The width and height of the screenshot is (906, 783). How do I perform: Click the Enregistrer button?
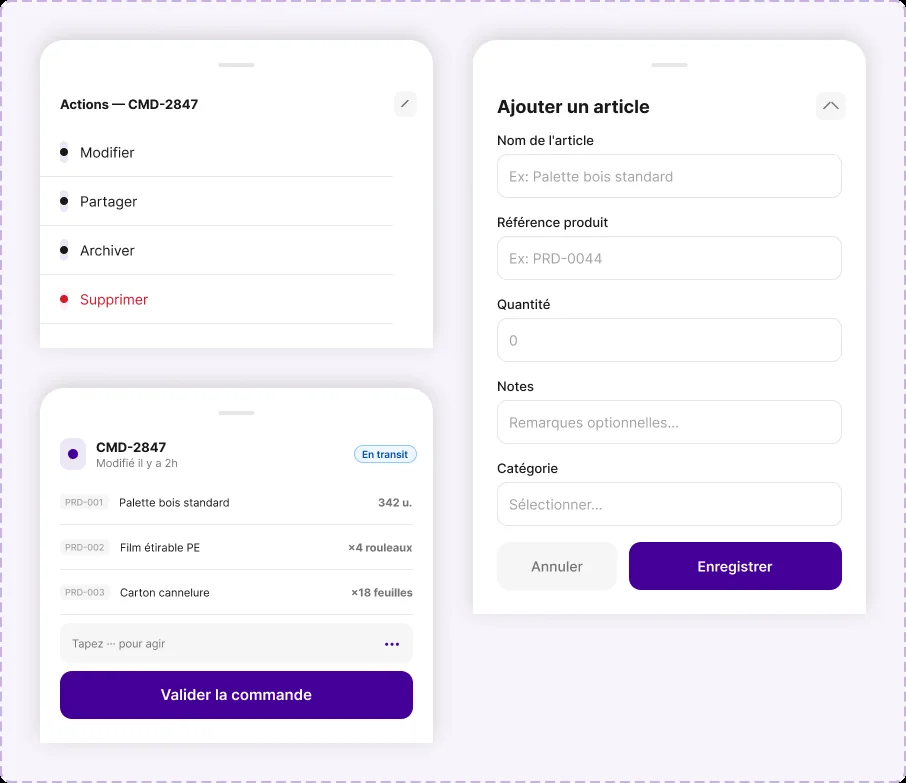pyautogui.click(x=735, y=566)
